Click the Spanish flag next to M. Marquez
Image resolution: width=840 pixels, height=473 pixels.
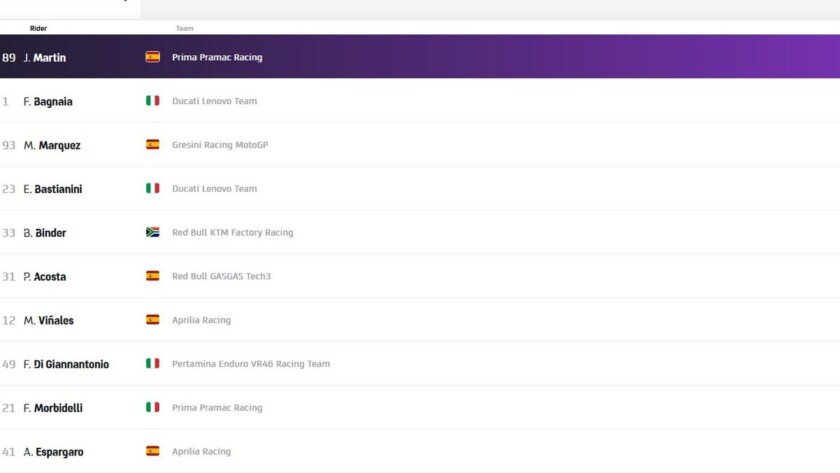[x=152, y=145]
